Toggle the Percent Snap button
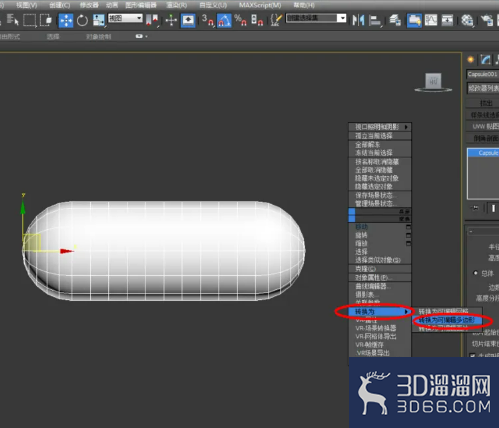This screenshot has width=499, height=428. (240, 20)
